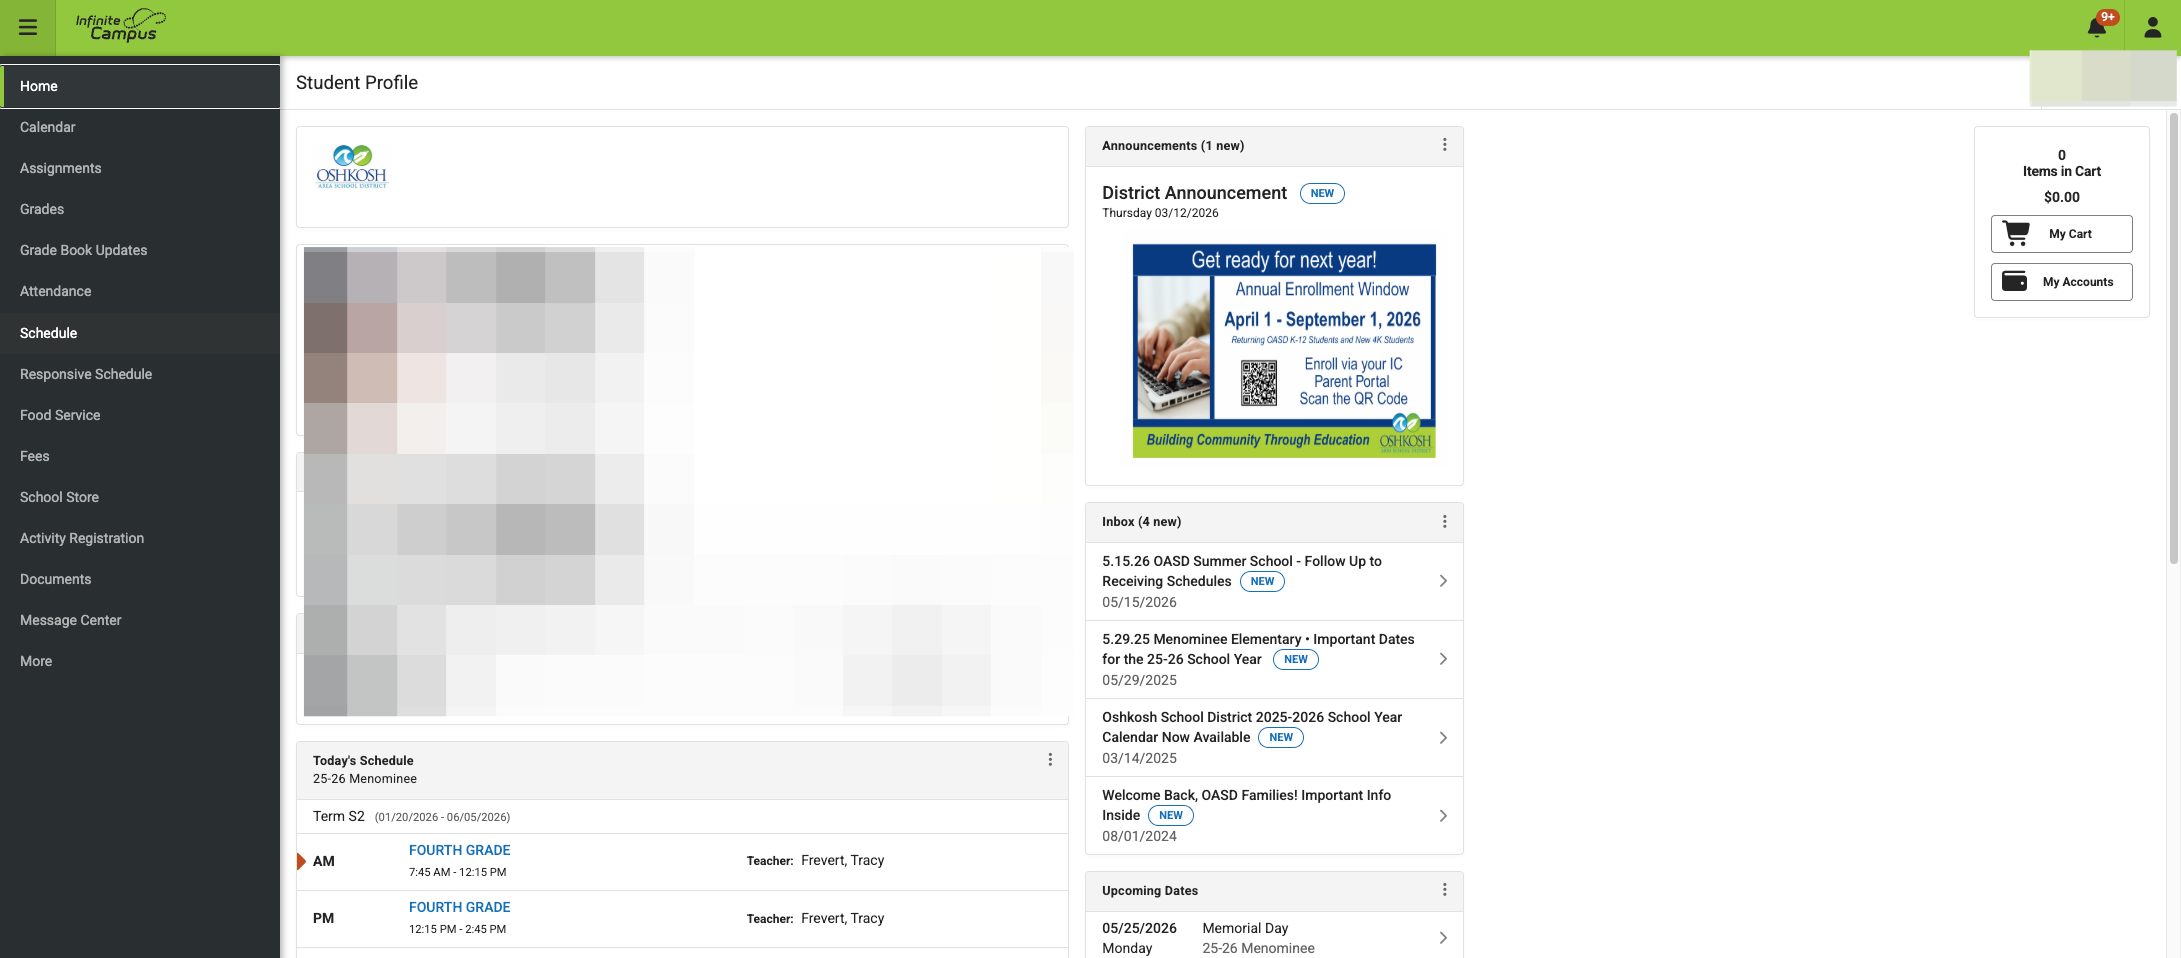Image resolution: width=2181 pixels, height=958 pixels.
Task: Click the My Accounts wallet icon
Action: tap(2014, 281)
